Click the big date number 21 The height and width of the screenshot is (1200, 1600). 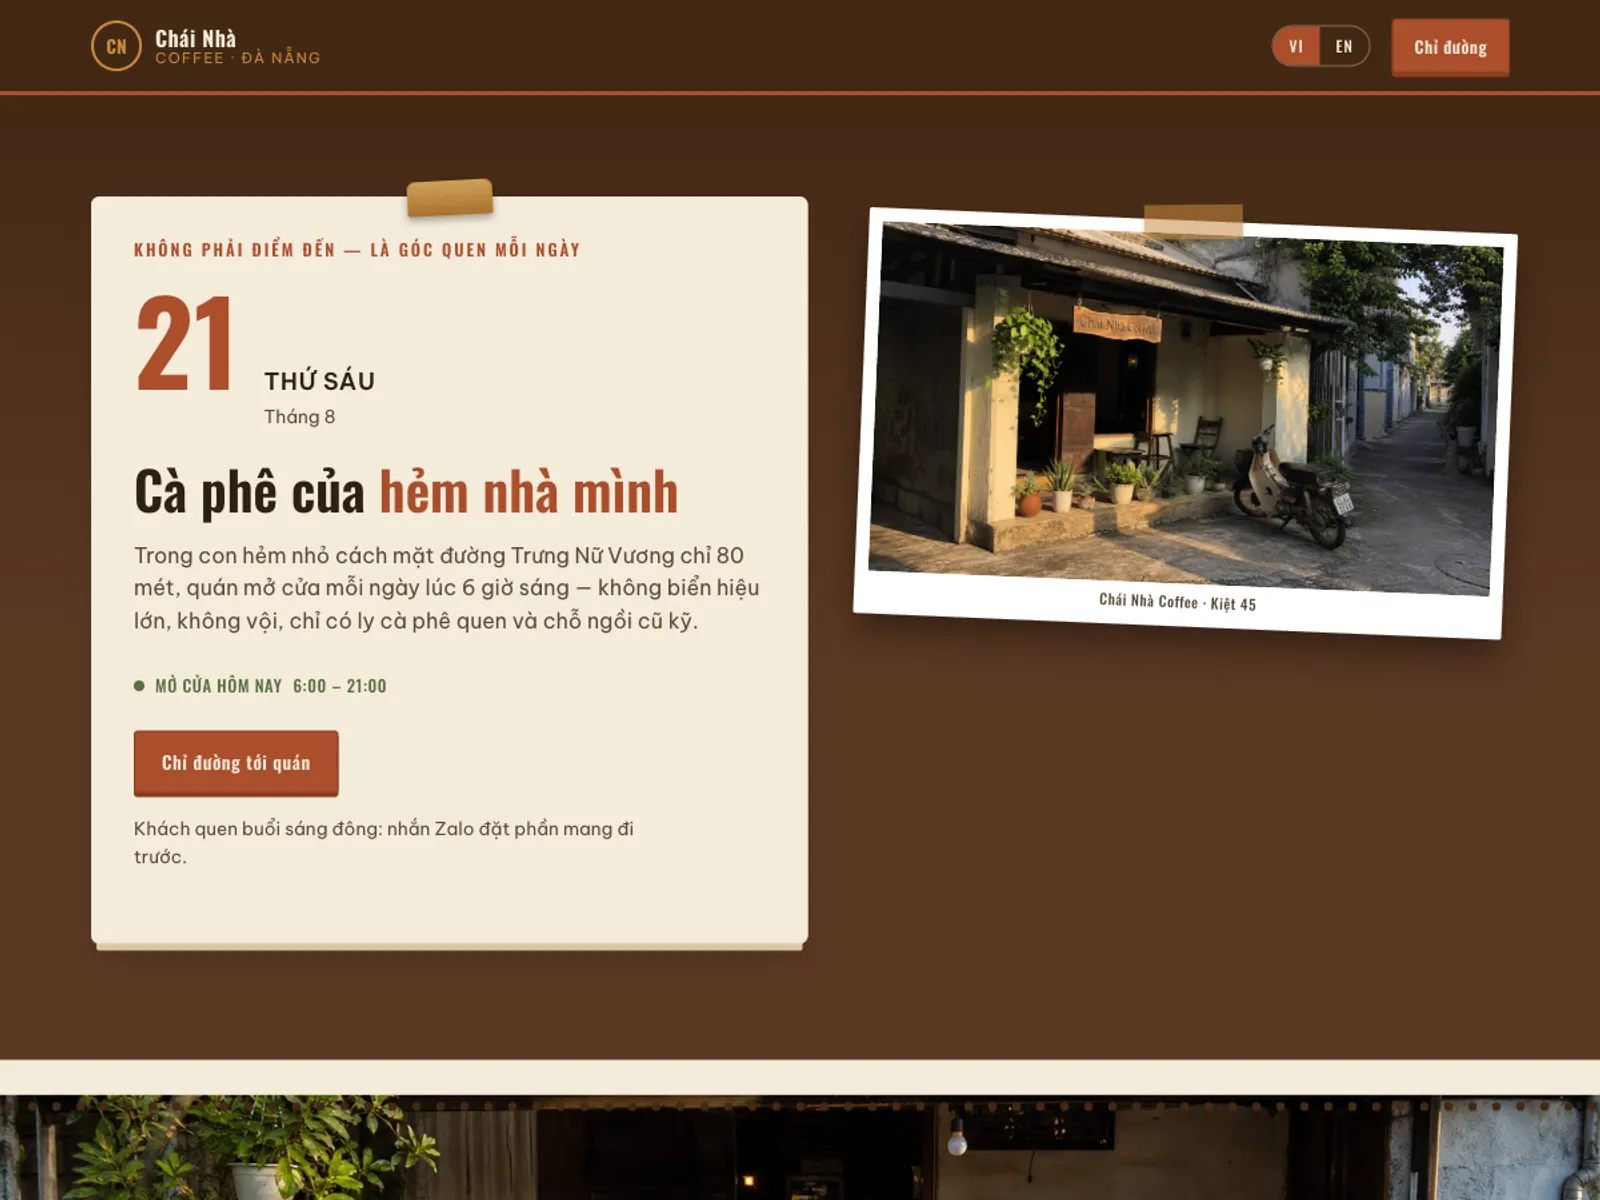184,343
